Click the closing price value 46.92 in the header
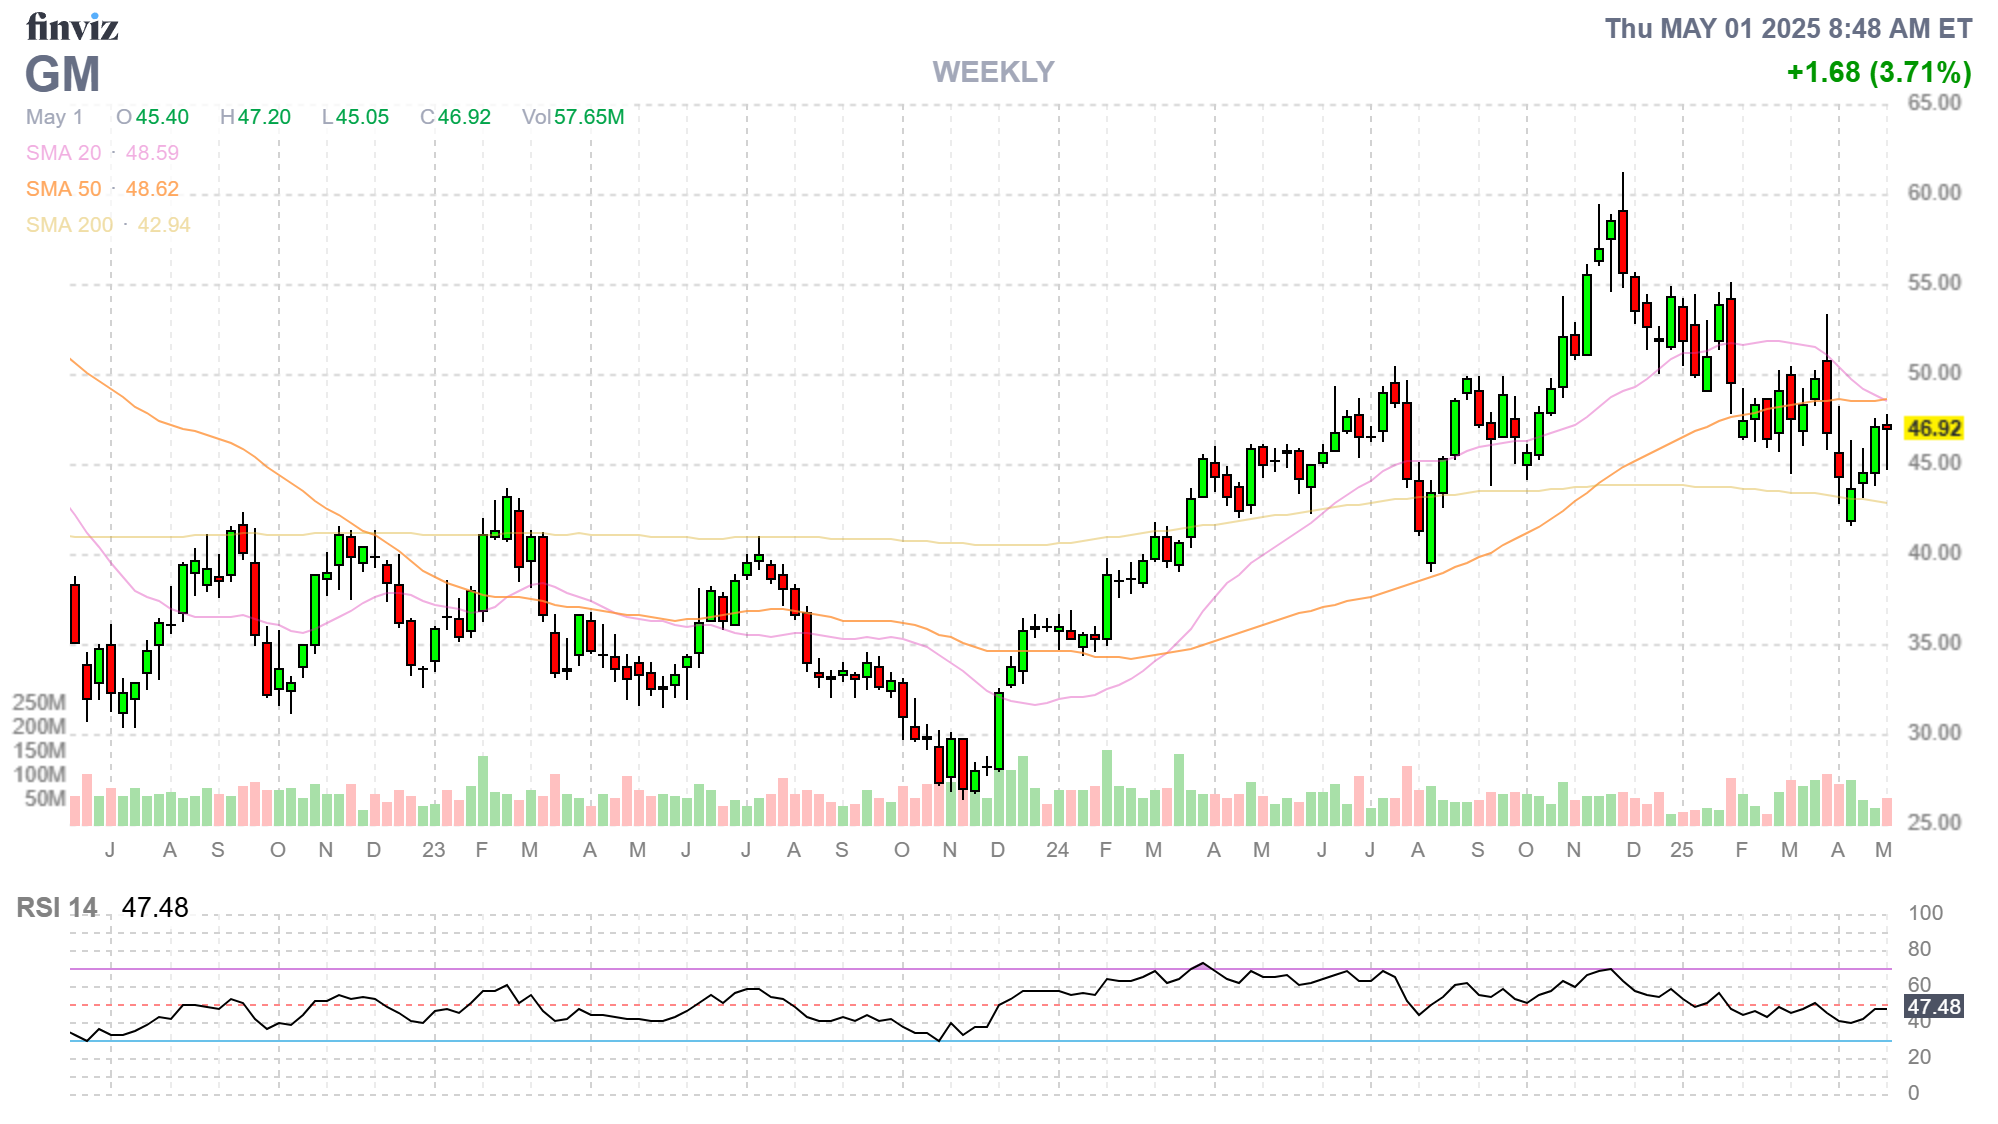Screen dimensions: 1998x1124 (x=464, y=117)
